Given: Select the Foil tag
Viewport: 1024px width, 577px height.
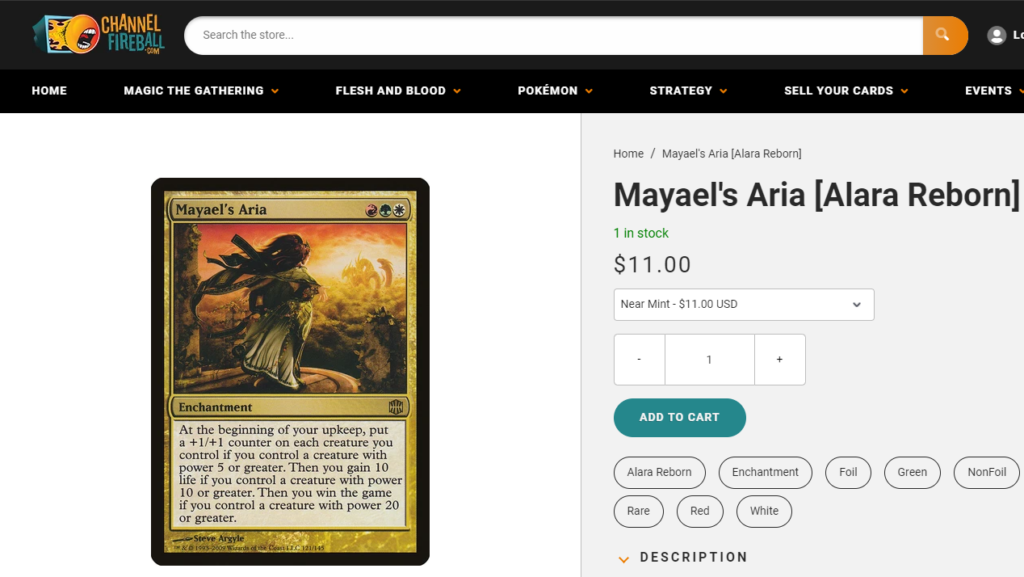Looking at the screenshot, I should 848,473.
